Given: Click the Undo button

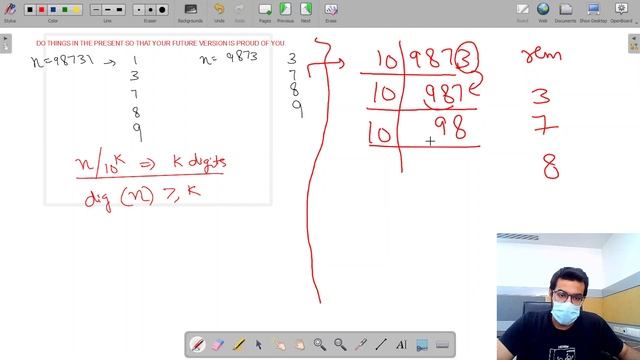Looking at the screenshot, I should point(219,12).
